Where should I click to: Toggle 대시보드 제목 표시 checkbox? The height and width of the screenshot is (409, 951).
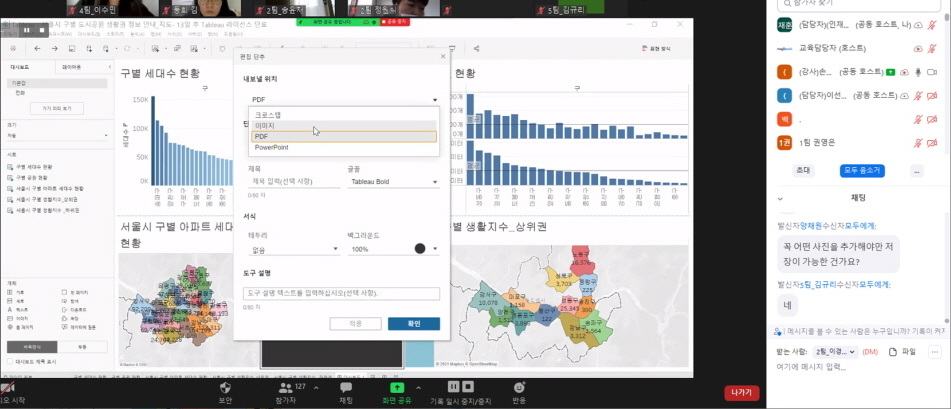[10, 362]
